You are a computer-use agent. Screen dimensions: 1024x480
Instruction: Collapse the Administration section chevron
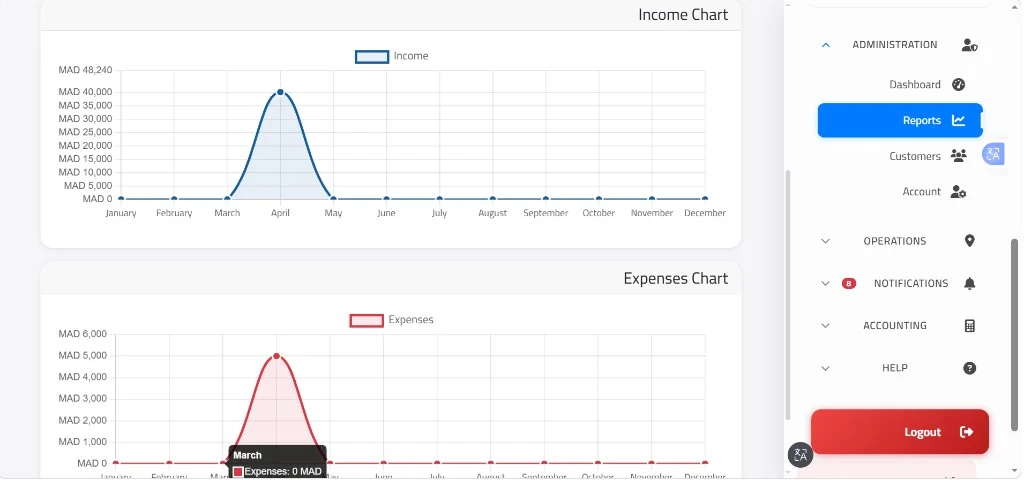[x=825, y=45]
